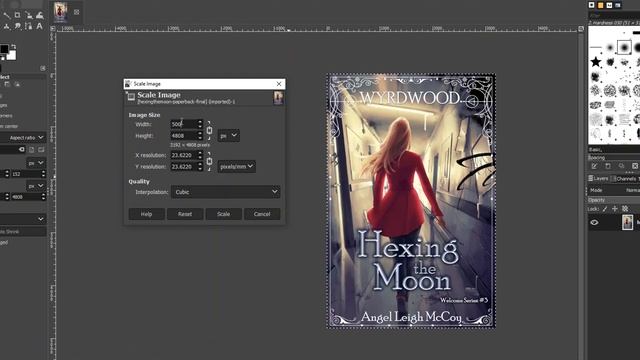The width and height of the screenshot is (640, 360).
Task: Select the Unified Transform tool in toolbox
Action: point(29,15)
